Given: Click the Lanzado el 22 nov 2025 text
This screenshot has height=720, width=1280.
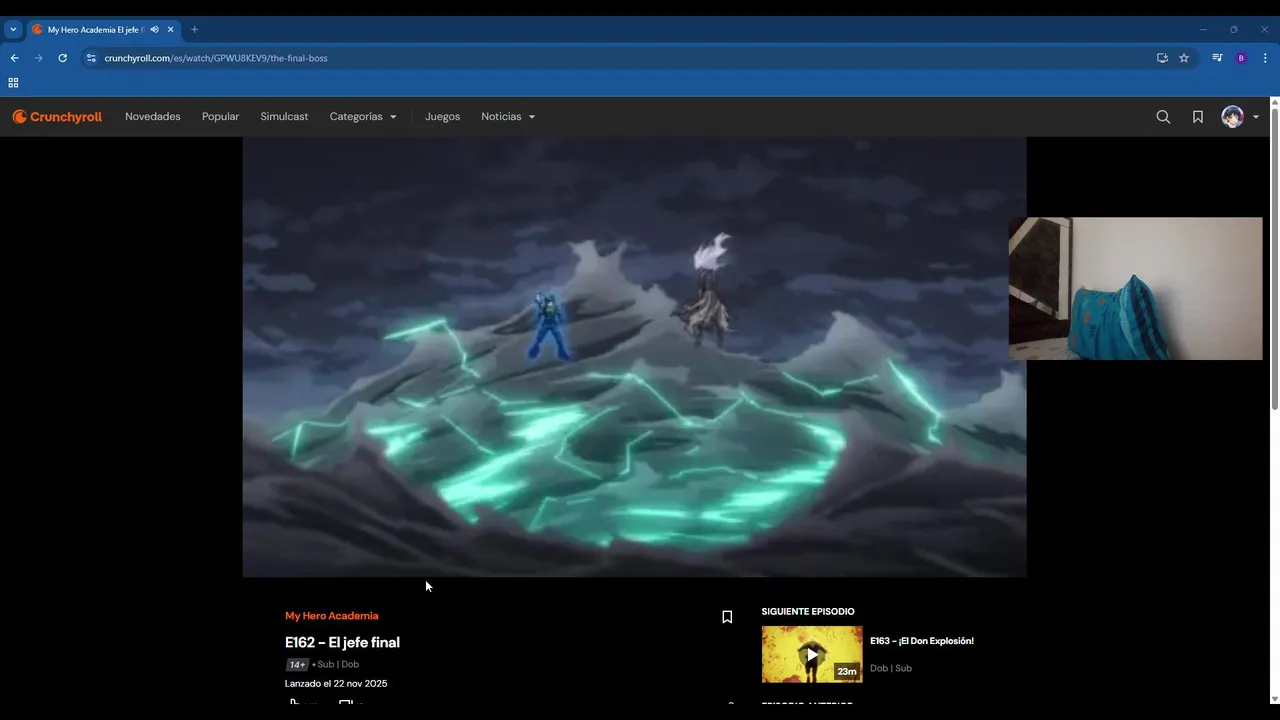Looking at the screenshot, I should click(336, 684).
